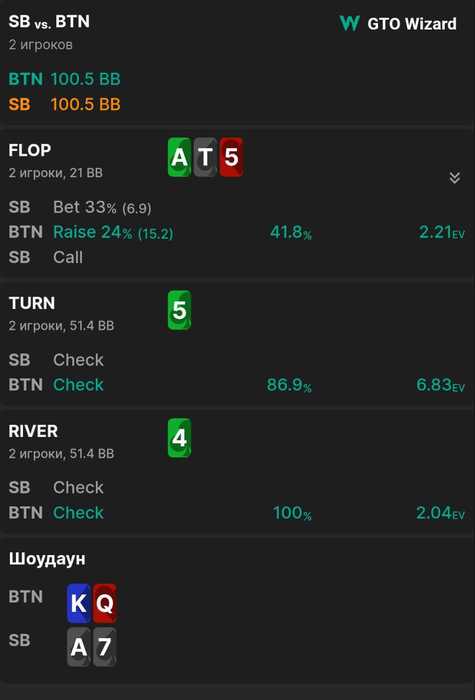Click BTN's red Queen showdown card
This screenshot has width=475, height=700.
point(104,603)
